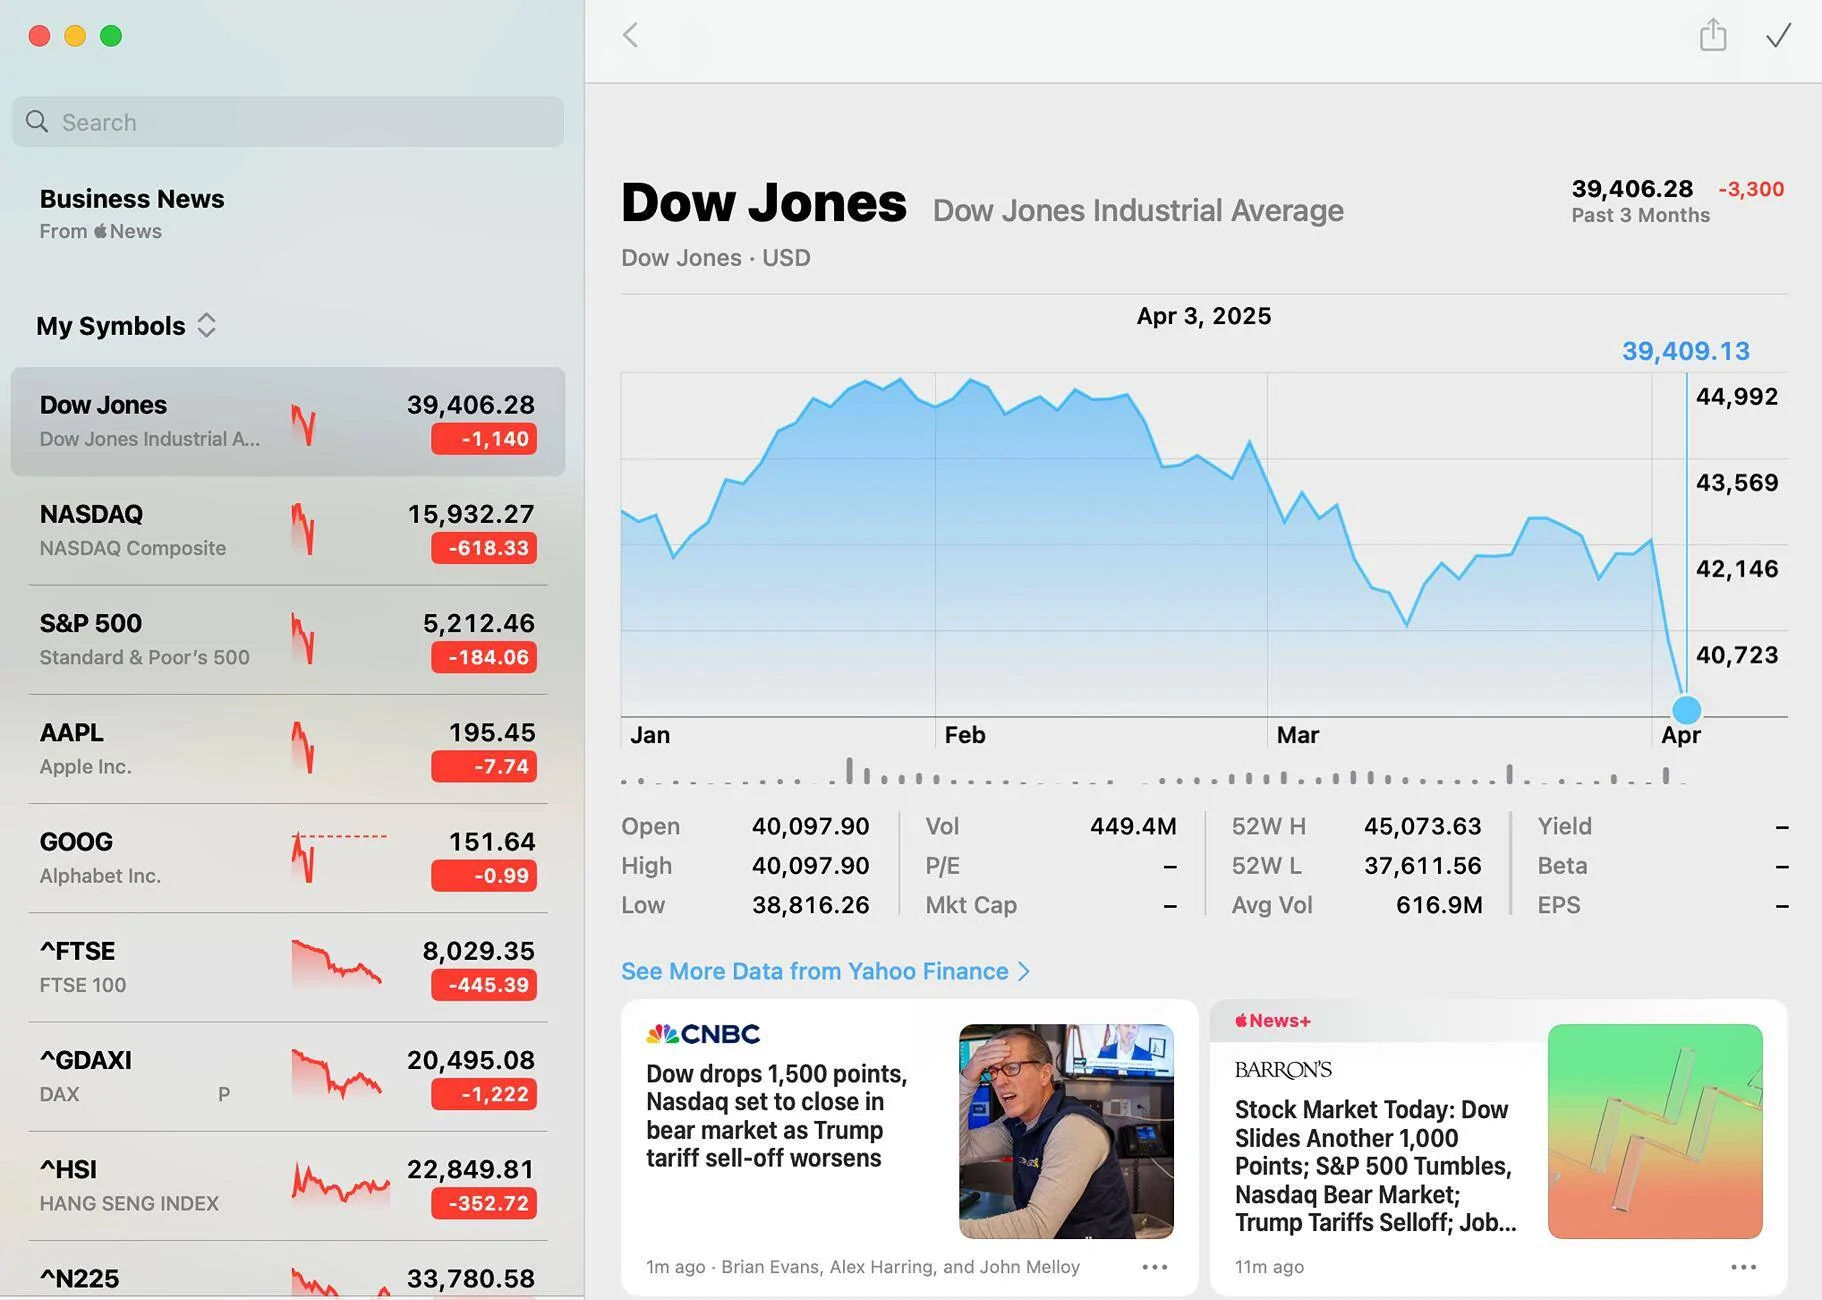
Task: Click into the Search field
Action: (288, 122)
